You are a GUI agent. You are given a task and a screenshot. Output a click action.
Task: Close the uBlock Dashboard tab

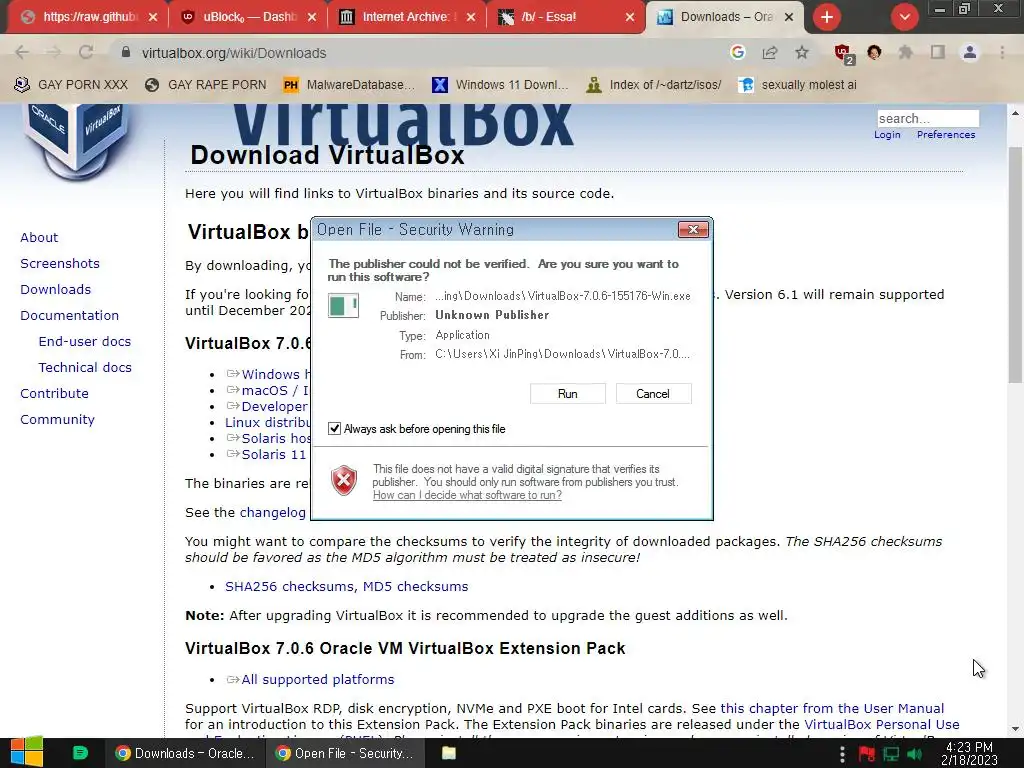[312, 17]
